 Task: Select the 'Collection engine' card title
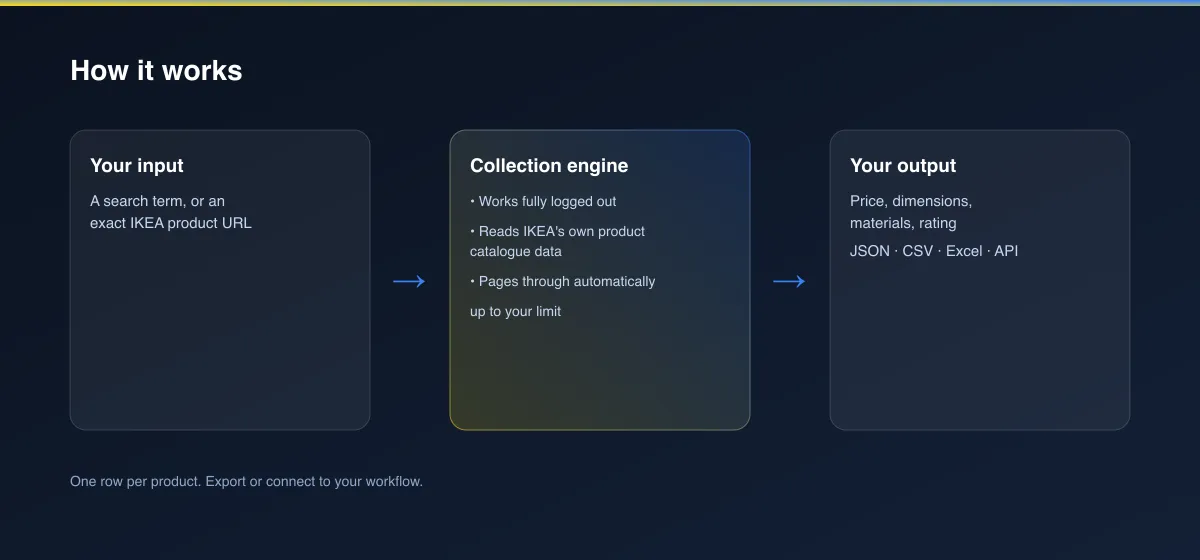point(549,166)
